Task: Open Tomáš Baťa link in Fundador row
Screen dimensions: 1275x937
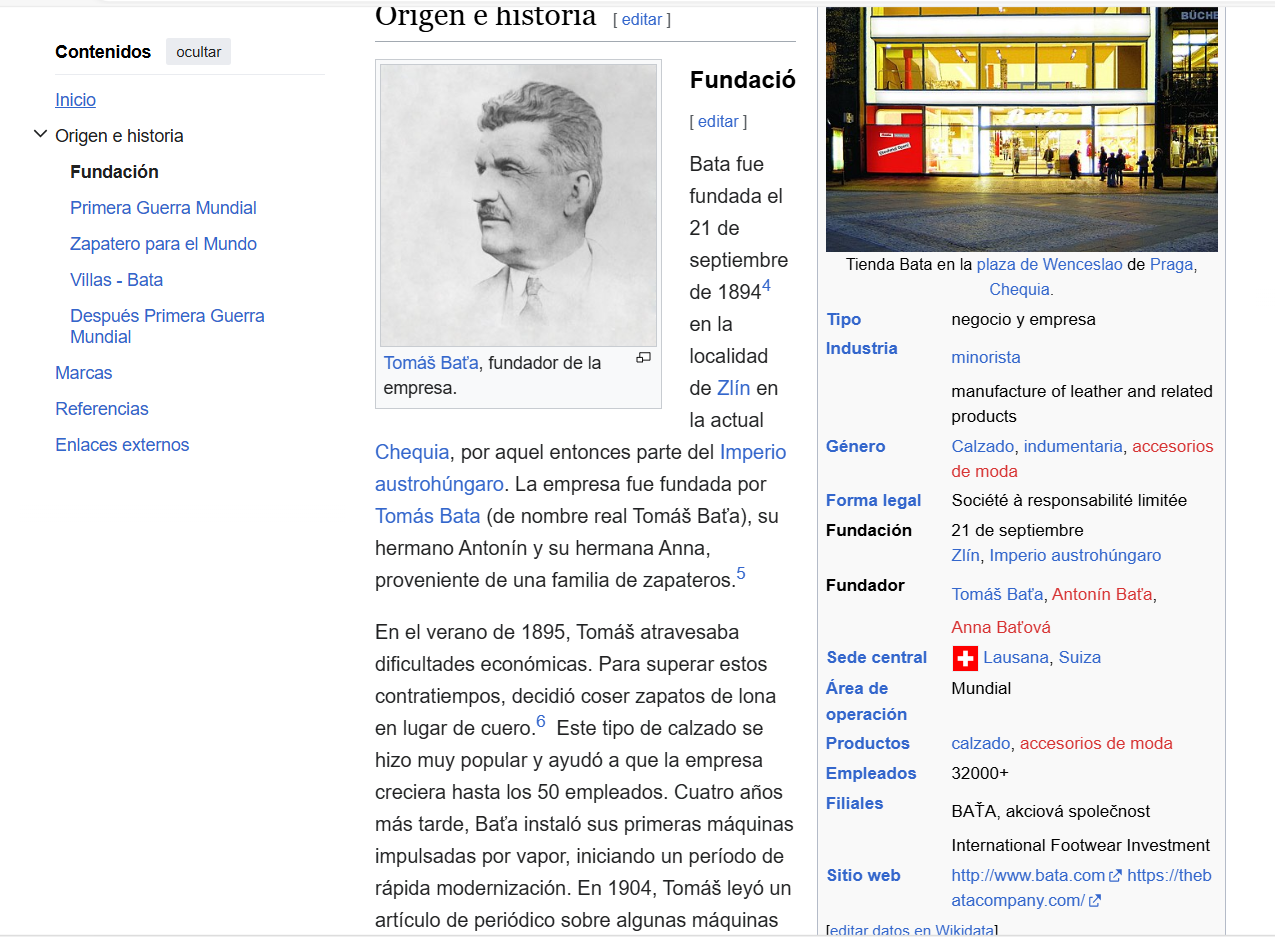Action: [x=997, y=595]
